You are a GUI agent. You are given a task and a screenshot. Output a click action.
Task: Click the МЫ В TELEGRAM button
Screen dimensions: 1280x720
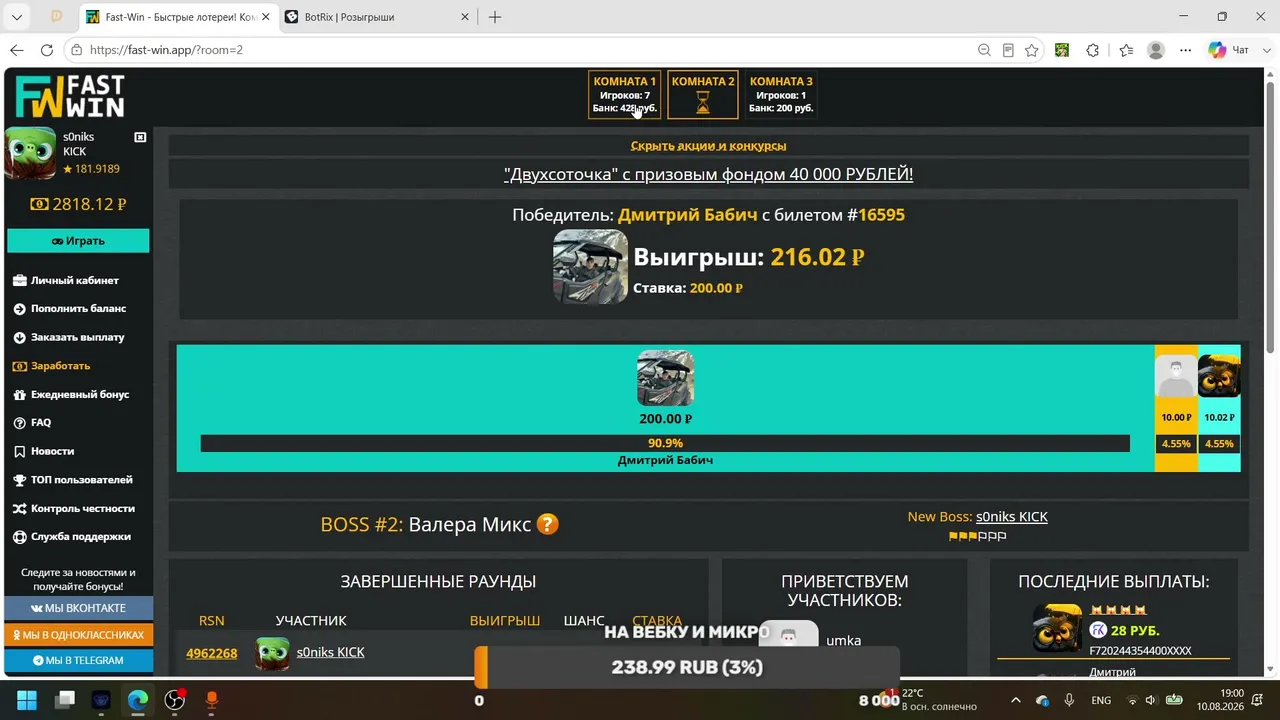79,661
